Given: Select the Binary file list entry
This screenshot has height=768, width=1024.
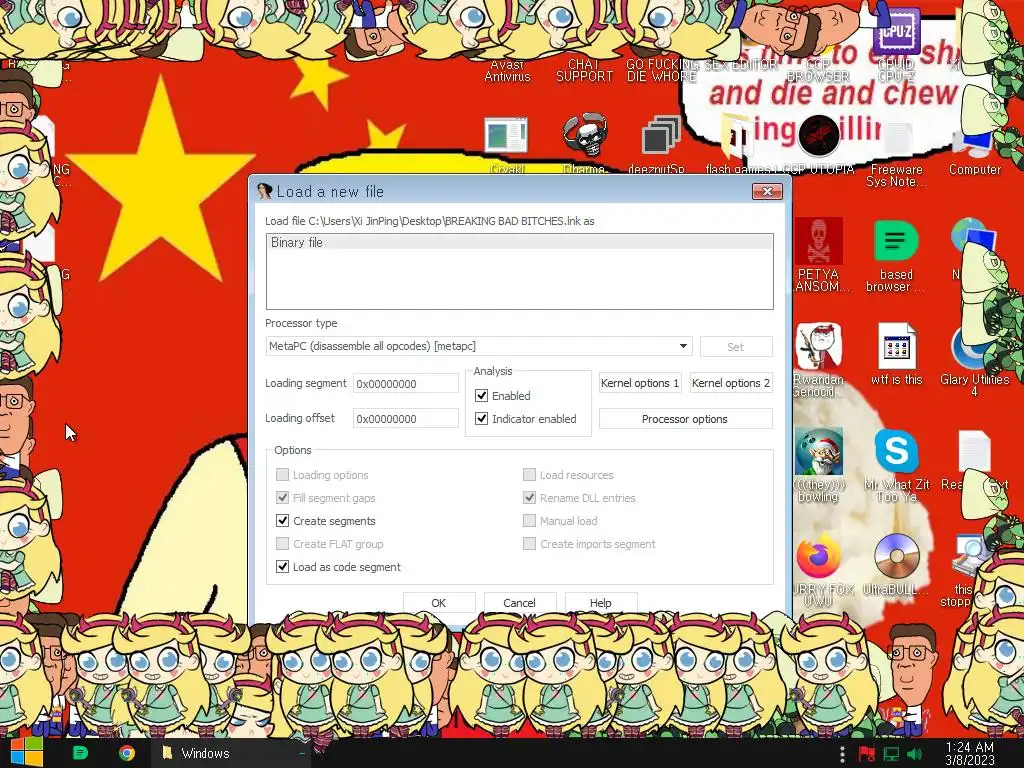Looking at the screenshot, I should (x=520, y=242).
